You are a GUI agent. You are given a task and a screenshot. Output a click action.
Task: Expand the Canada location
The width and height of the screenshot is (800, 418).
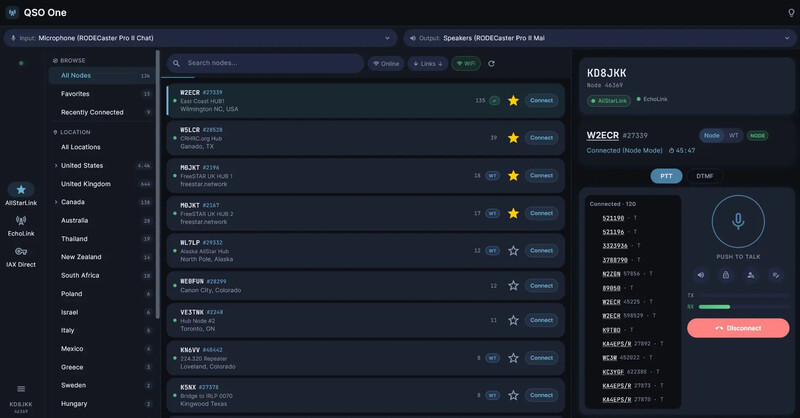(x=56, y=202)
